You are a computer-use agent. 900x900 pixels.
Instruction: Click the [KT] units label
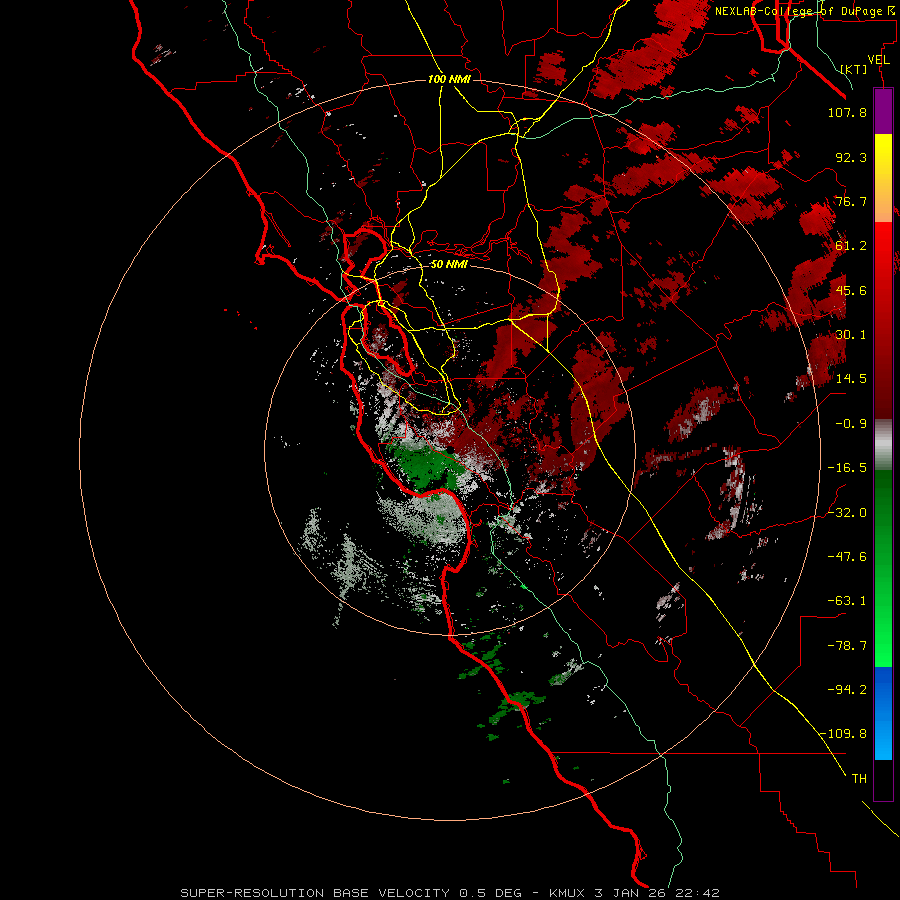[854, 69]
